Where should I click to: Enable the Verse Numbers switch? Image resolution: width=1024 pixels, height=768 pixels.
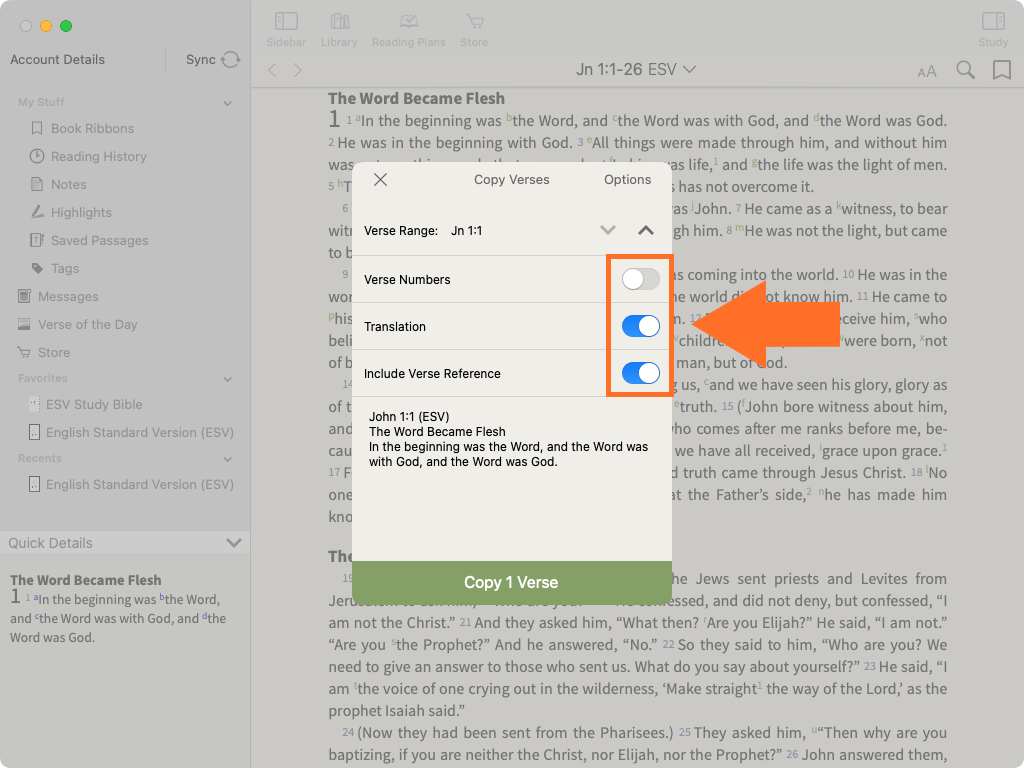640,279
